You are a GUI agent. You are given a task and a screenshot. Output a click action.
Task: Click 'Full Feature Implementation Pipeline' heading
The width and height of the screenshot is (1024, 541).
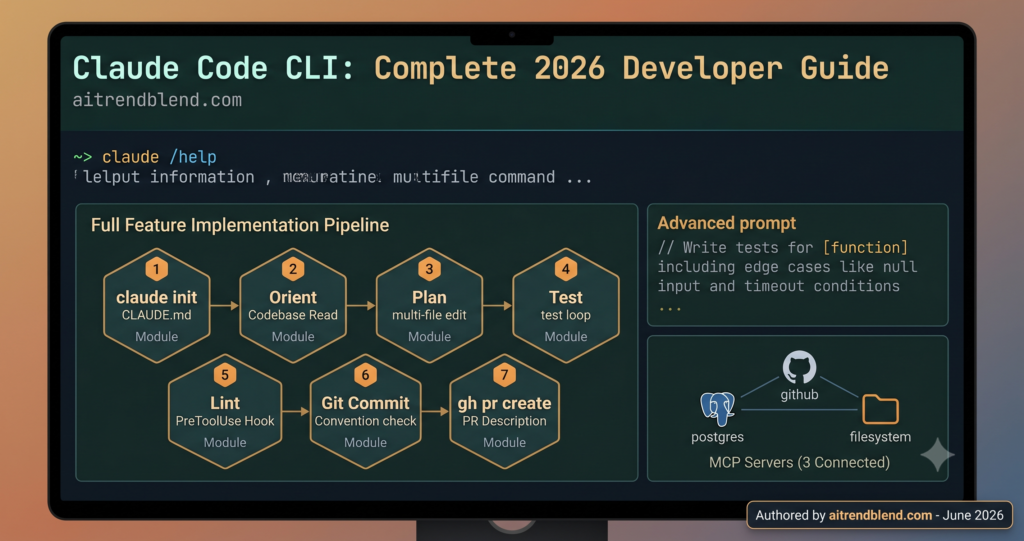pyautogui.click(x=240, y=225)
